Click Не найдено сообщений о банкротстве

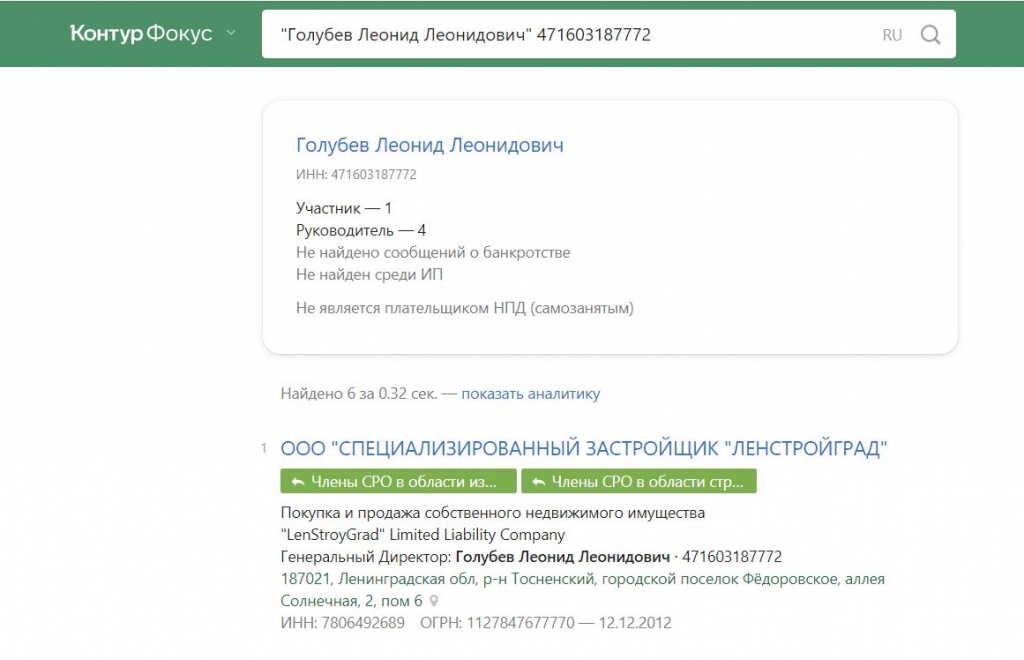click(x=433, y=253)
